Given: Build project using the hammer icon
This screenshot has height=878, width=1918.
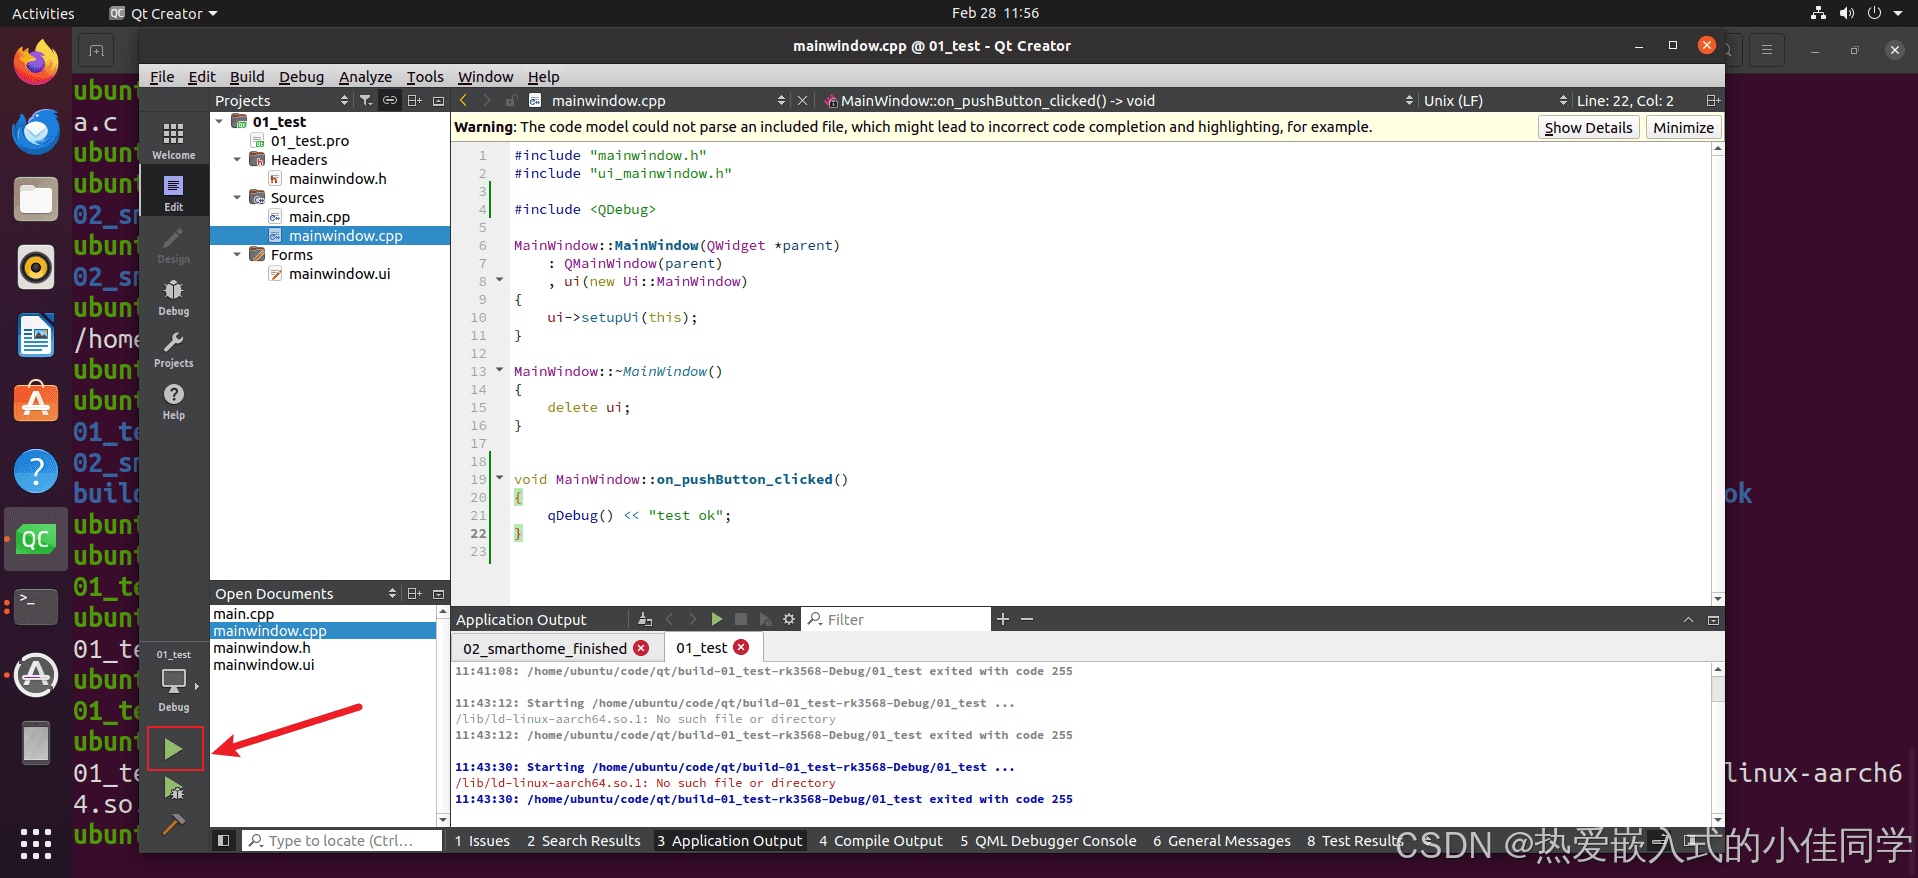Looking at the screenshot, I should pos(174,825).
